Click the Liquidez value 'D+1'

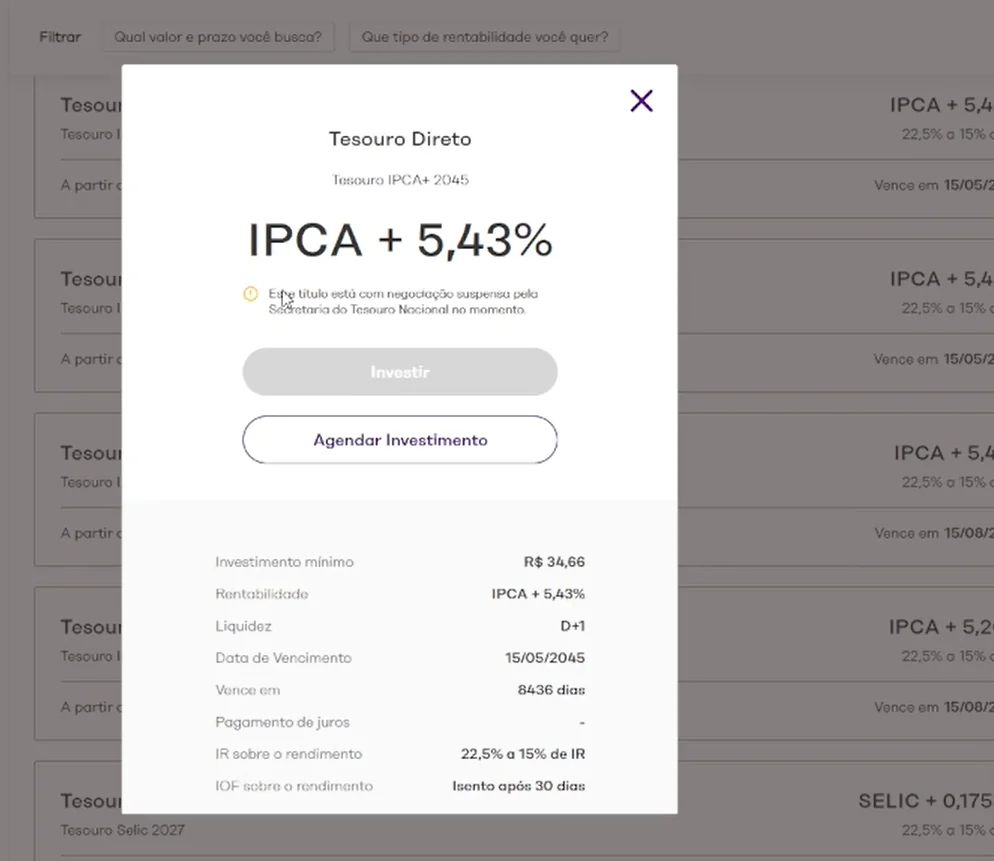(572, 626)
